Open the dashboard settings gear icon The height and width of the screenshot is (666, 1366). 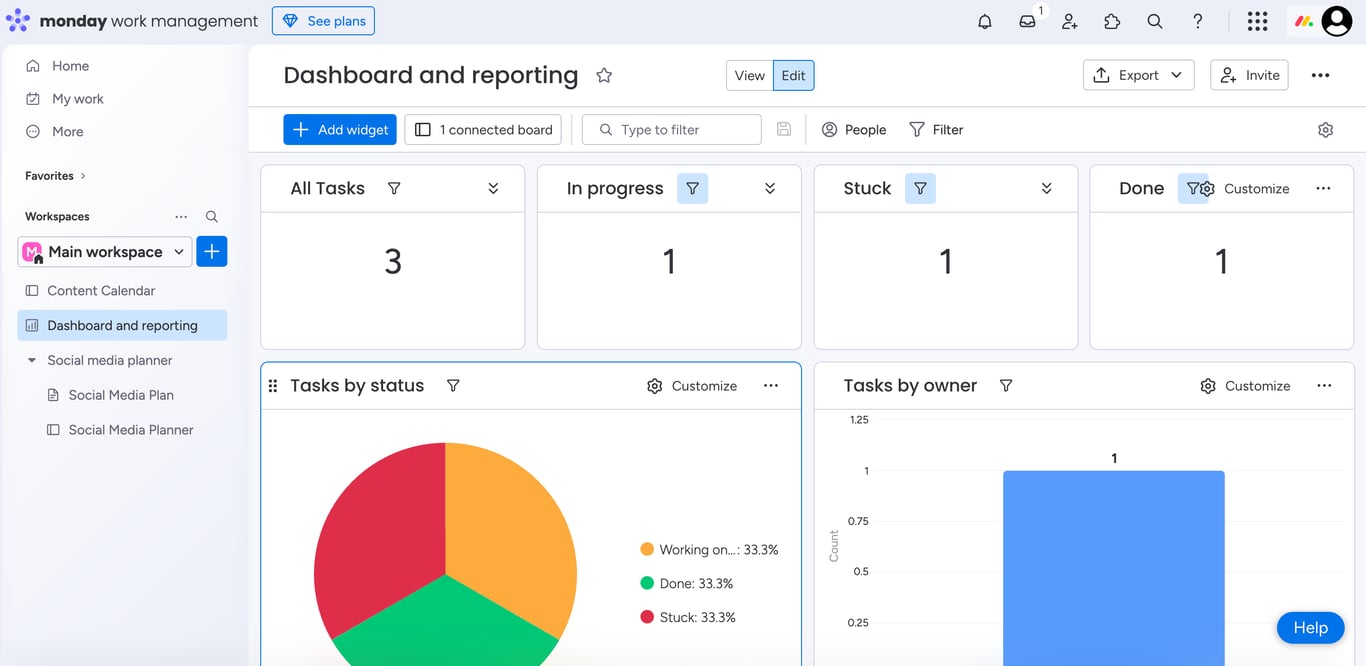coord(1325,129)
